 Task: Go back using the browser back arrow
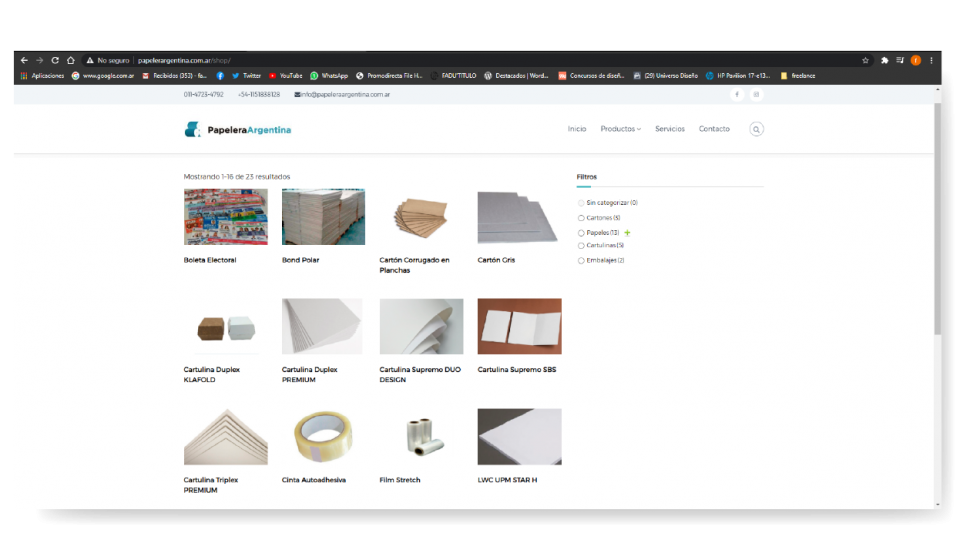(24, 60)
